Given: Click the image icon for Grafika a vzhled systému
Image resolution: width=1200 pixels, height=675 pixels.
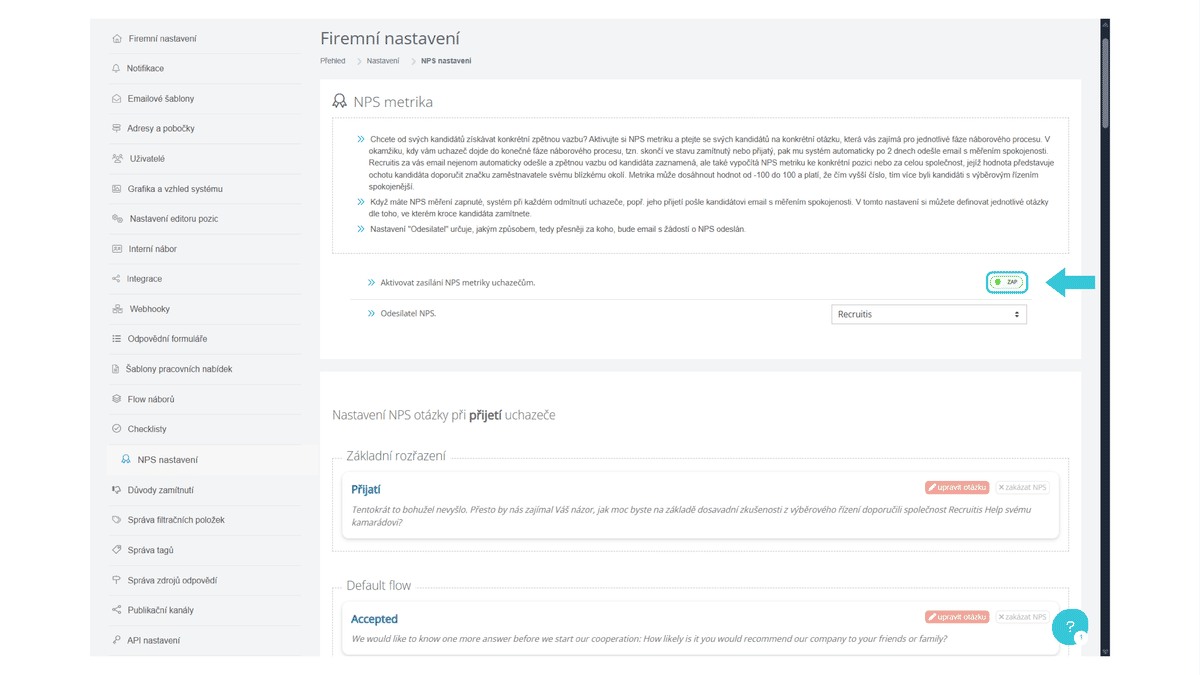Looking at the screenshot, I should (117, 188).
